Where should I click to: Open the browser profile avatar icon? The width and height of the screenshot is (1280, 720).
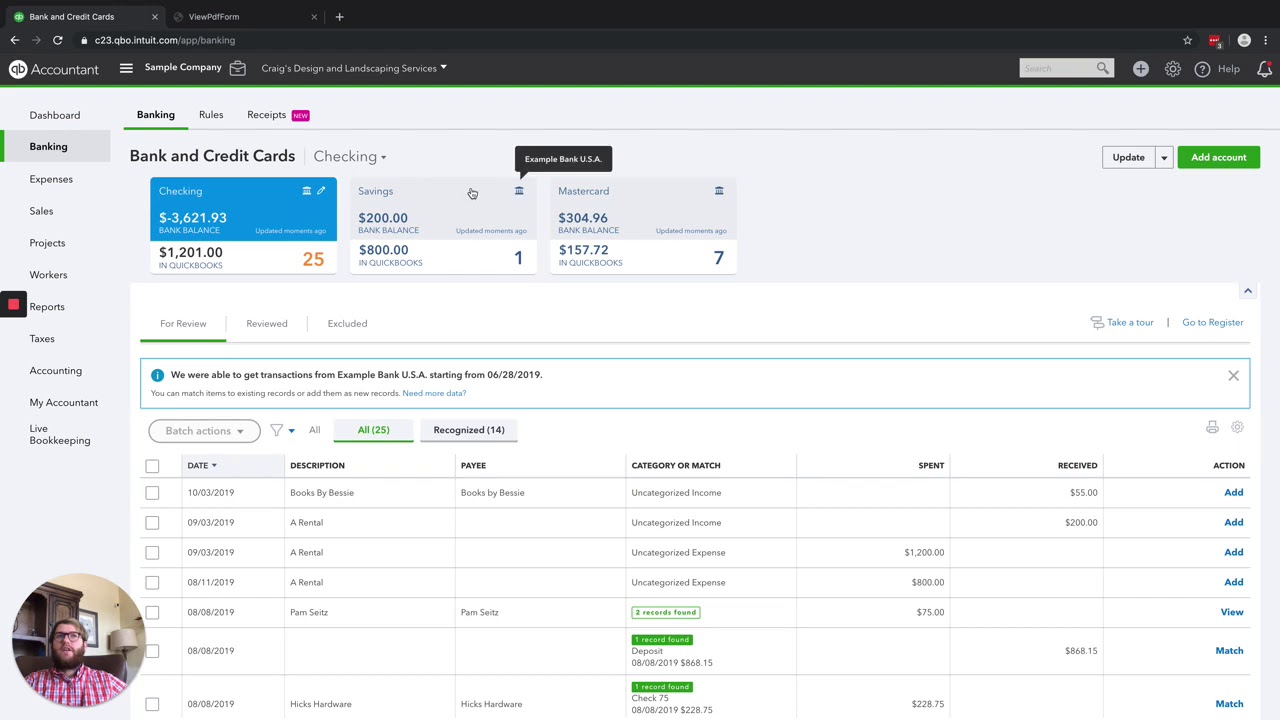[1244, 40]
